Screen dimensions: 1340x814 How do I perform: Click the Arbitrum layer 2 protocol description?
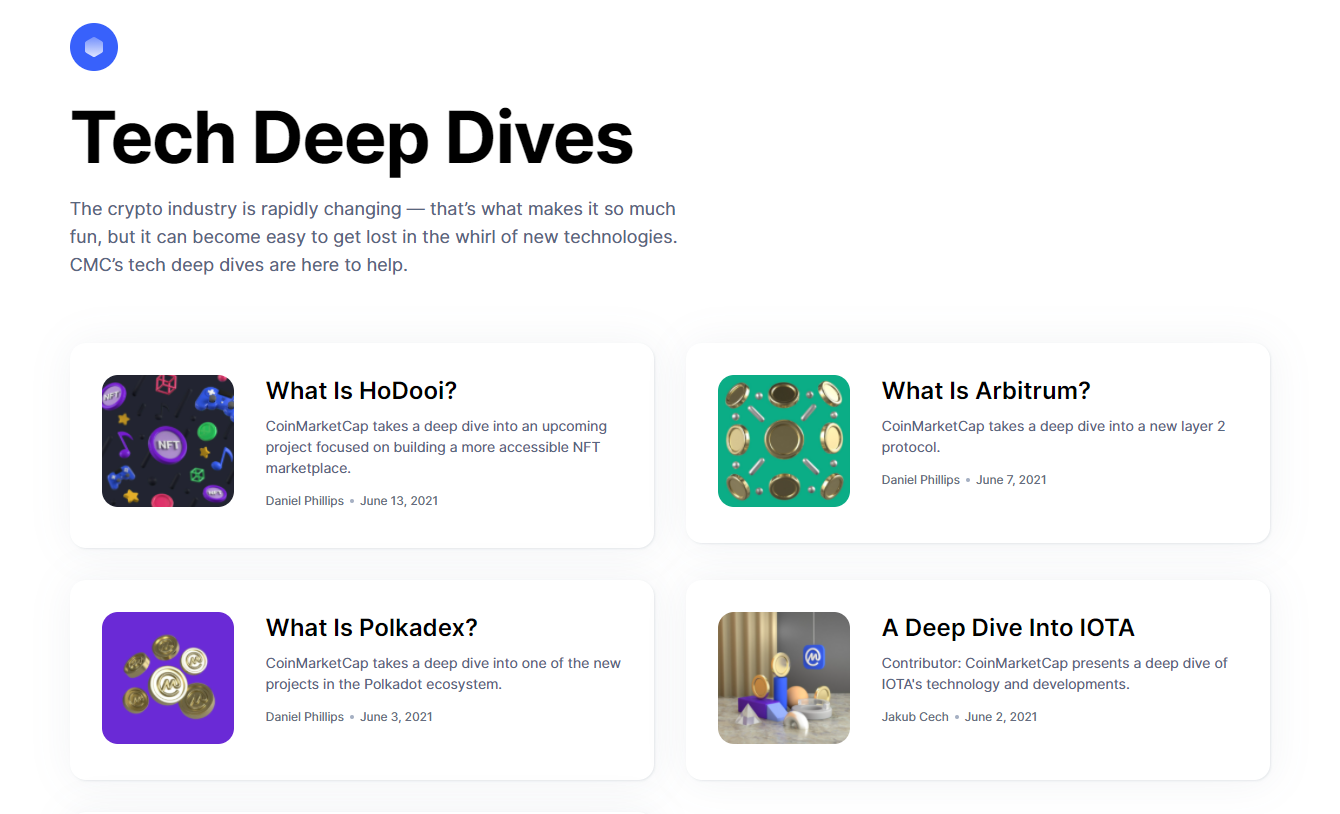pos(1053,437)
